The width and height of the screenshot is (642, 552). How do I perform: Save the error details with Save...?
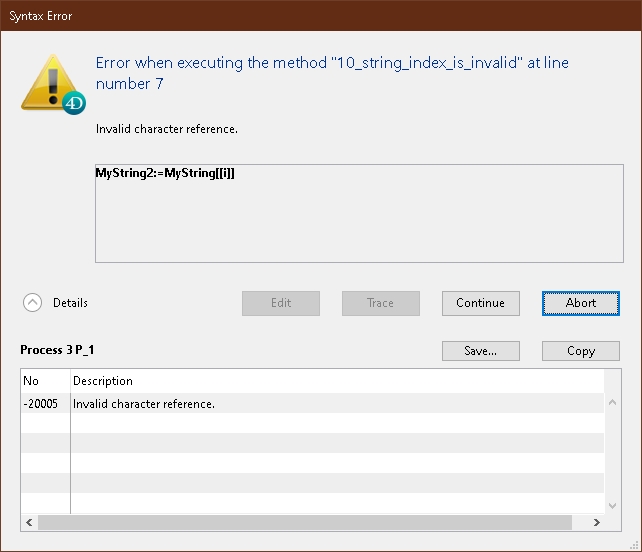tap(480, 351)
